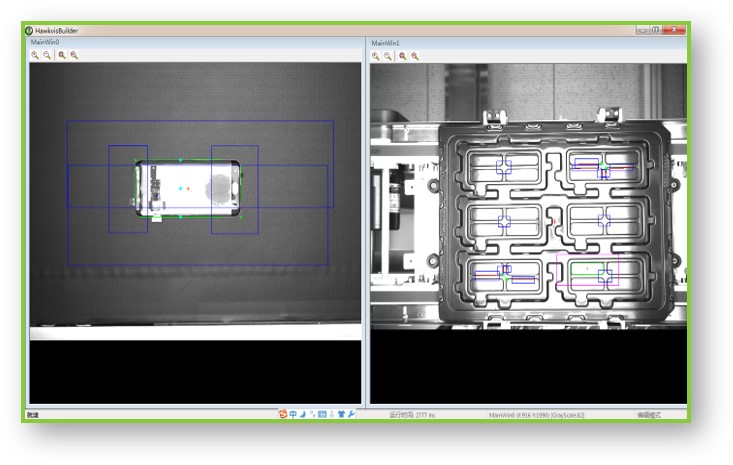The width and height of the screenshot is (733, 465).
Task: Open the wrench settings icon in IME bar
Action: click(x=351, y=414)
